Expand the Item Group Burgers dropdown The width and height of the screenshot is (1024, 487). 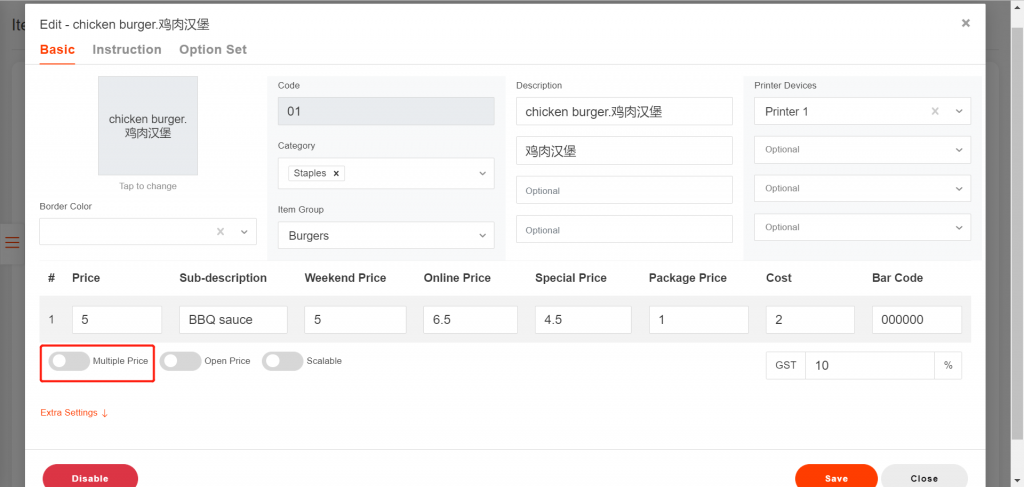click(x=482, y=236)
